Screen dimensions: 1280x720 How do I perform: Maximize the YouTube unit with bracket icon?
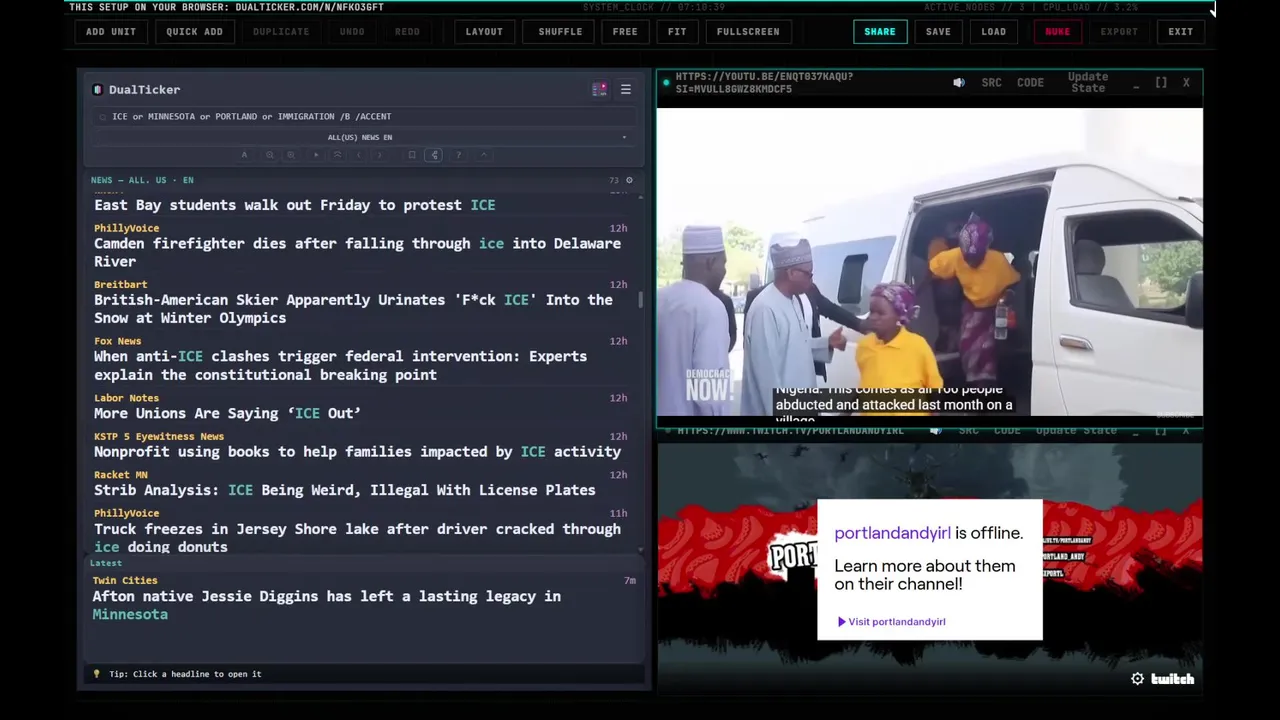pos(1161,83)
